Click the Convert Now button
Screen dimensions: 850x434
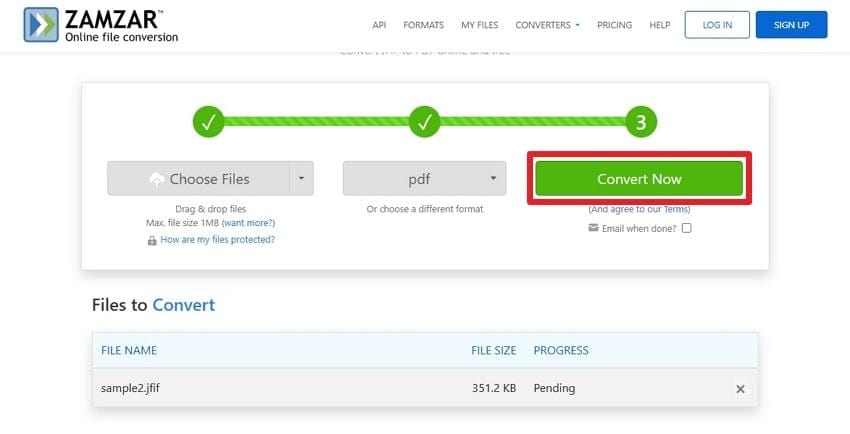pos(639,178)
